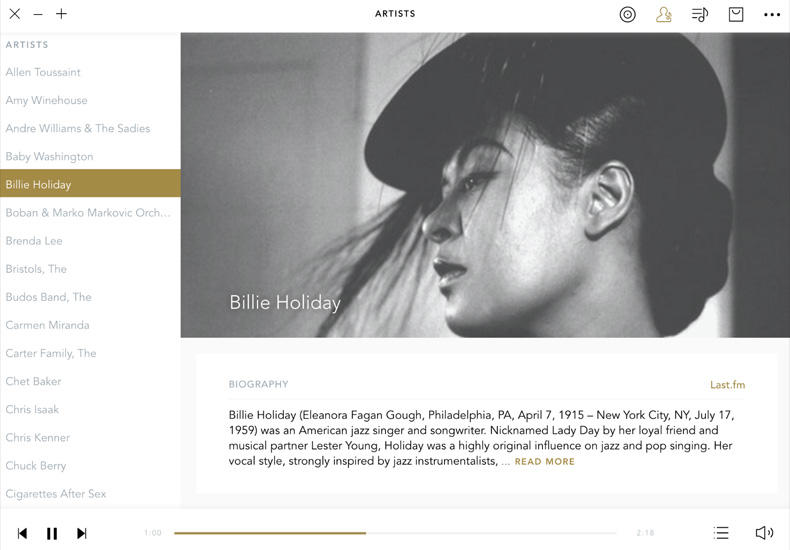Skip to the next track

82,533
